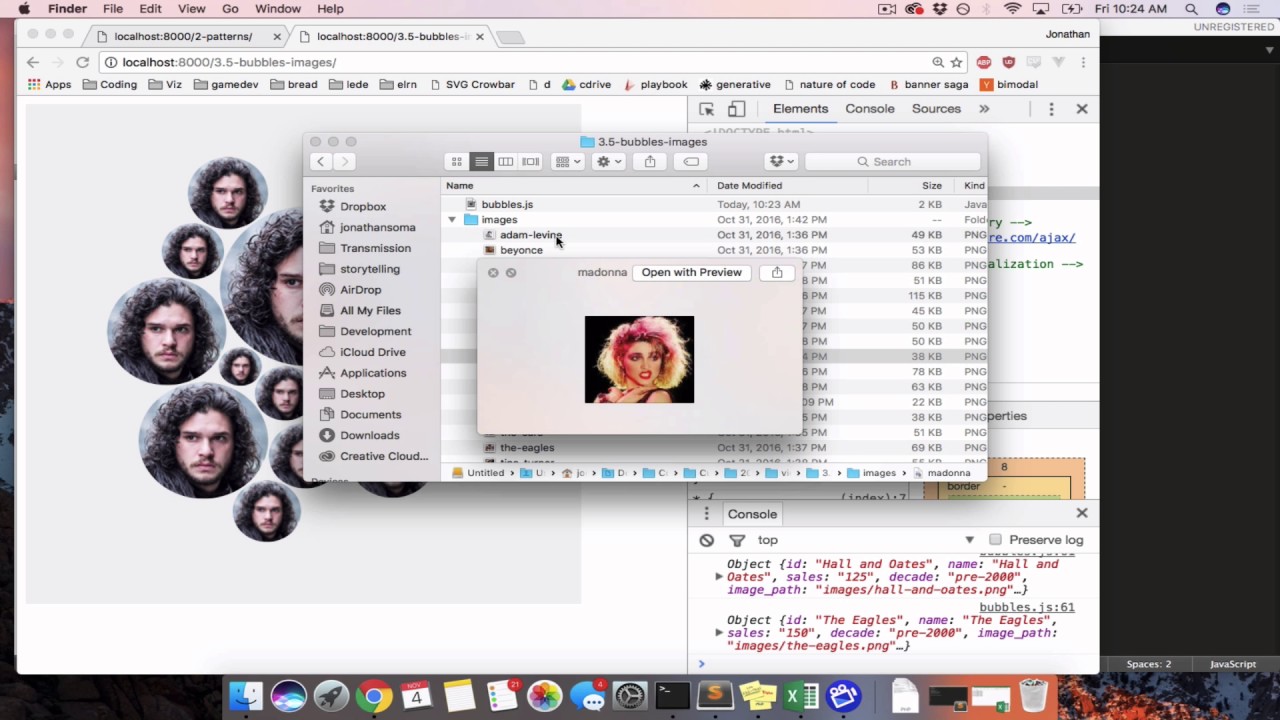Bookmark the page using the star icon

coord(957,62)
